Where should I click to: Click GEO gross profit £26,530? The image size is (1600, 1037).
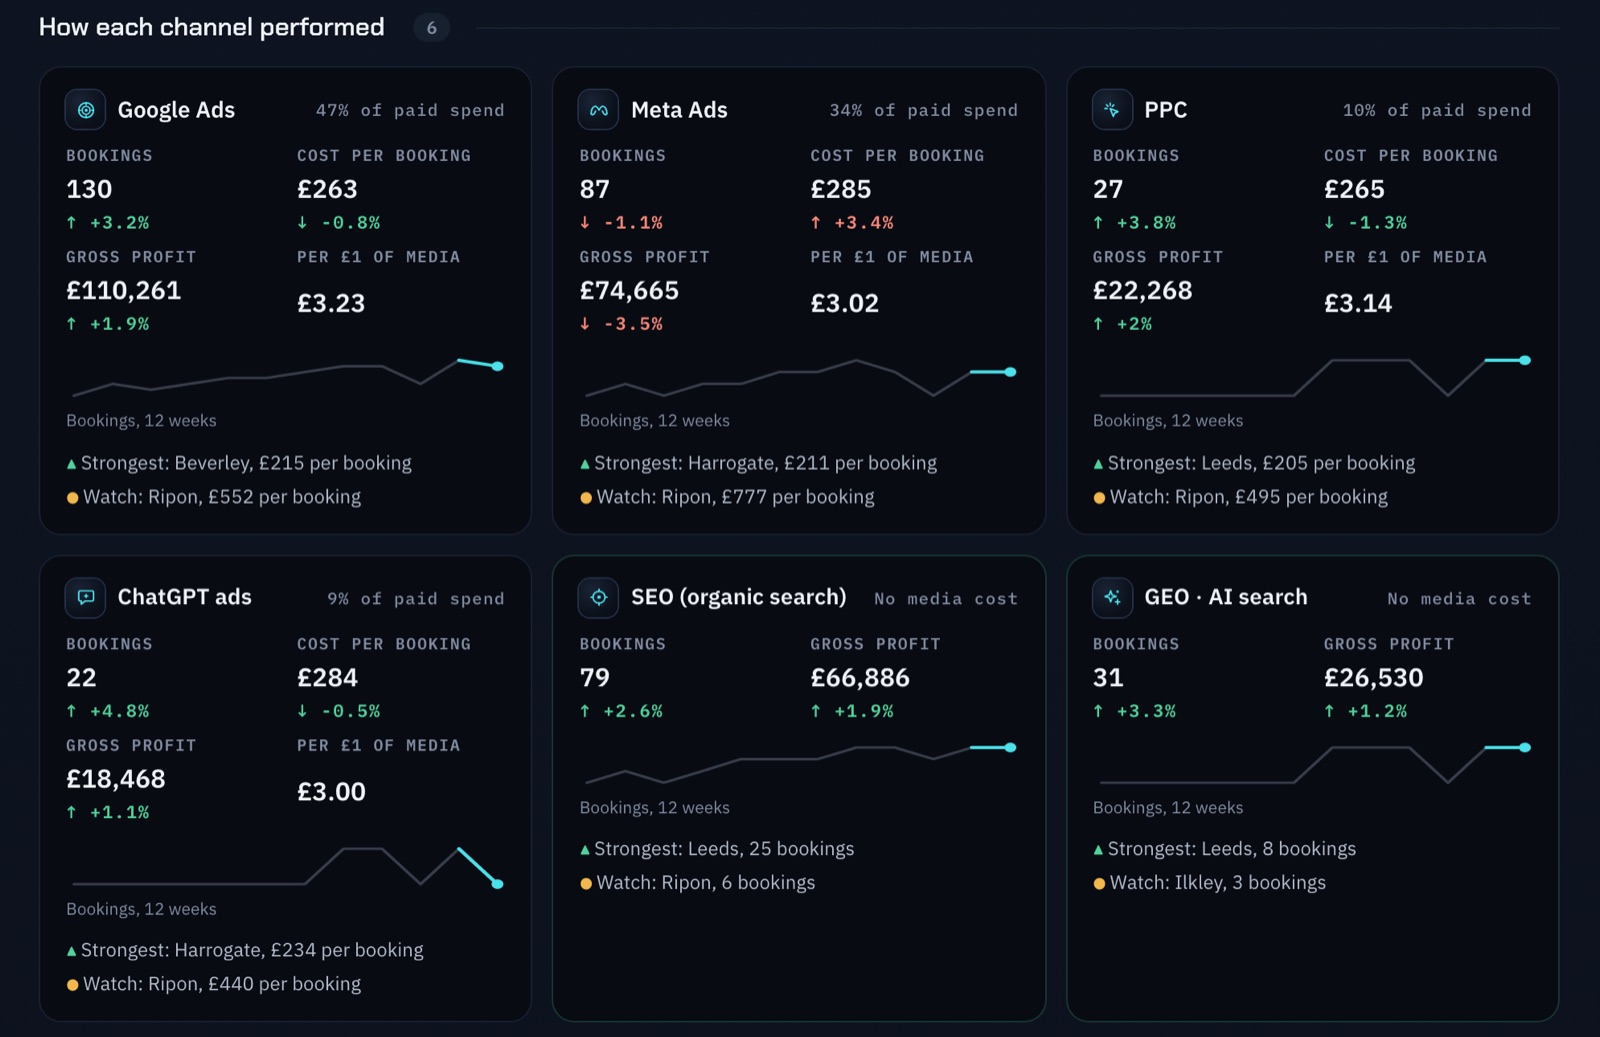(x=1374, y=678)
